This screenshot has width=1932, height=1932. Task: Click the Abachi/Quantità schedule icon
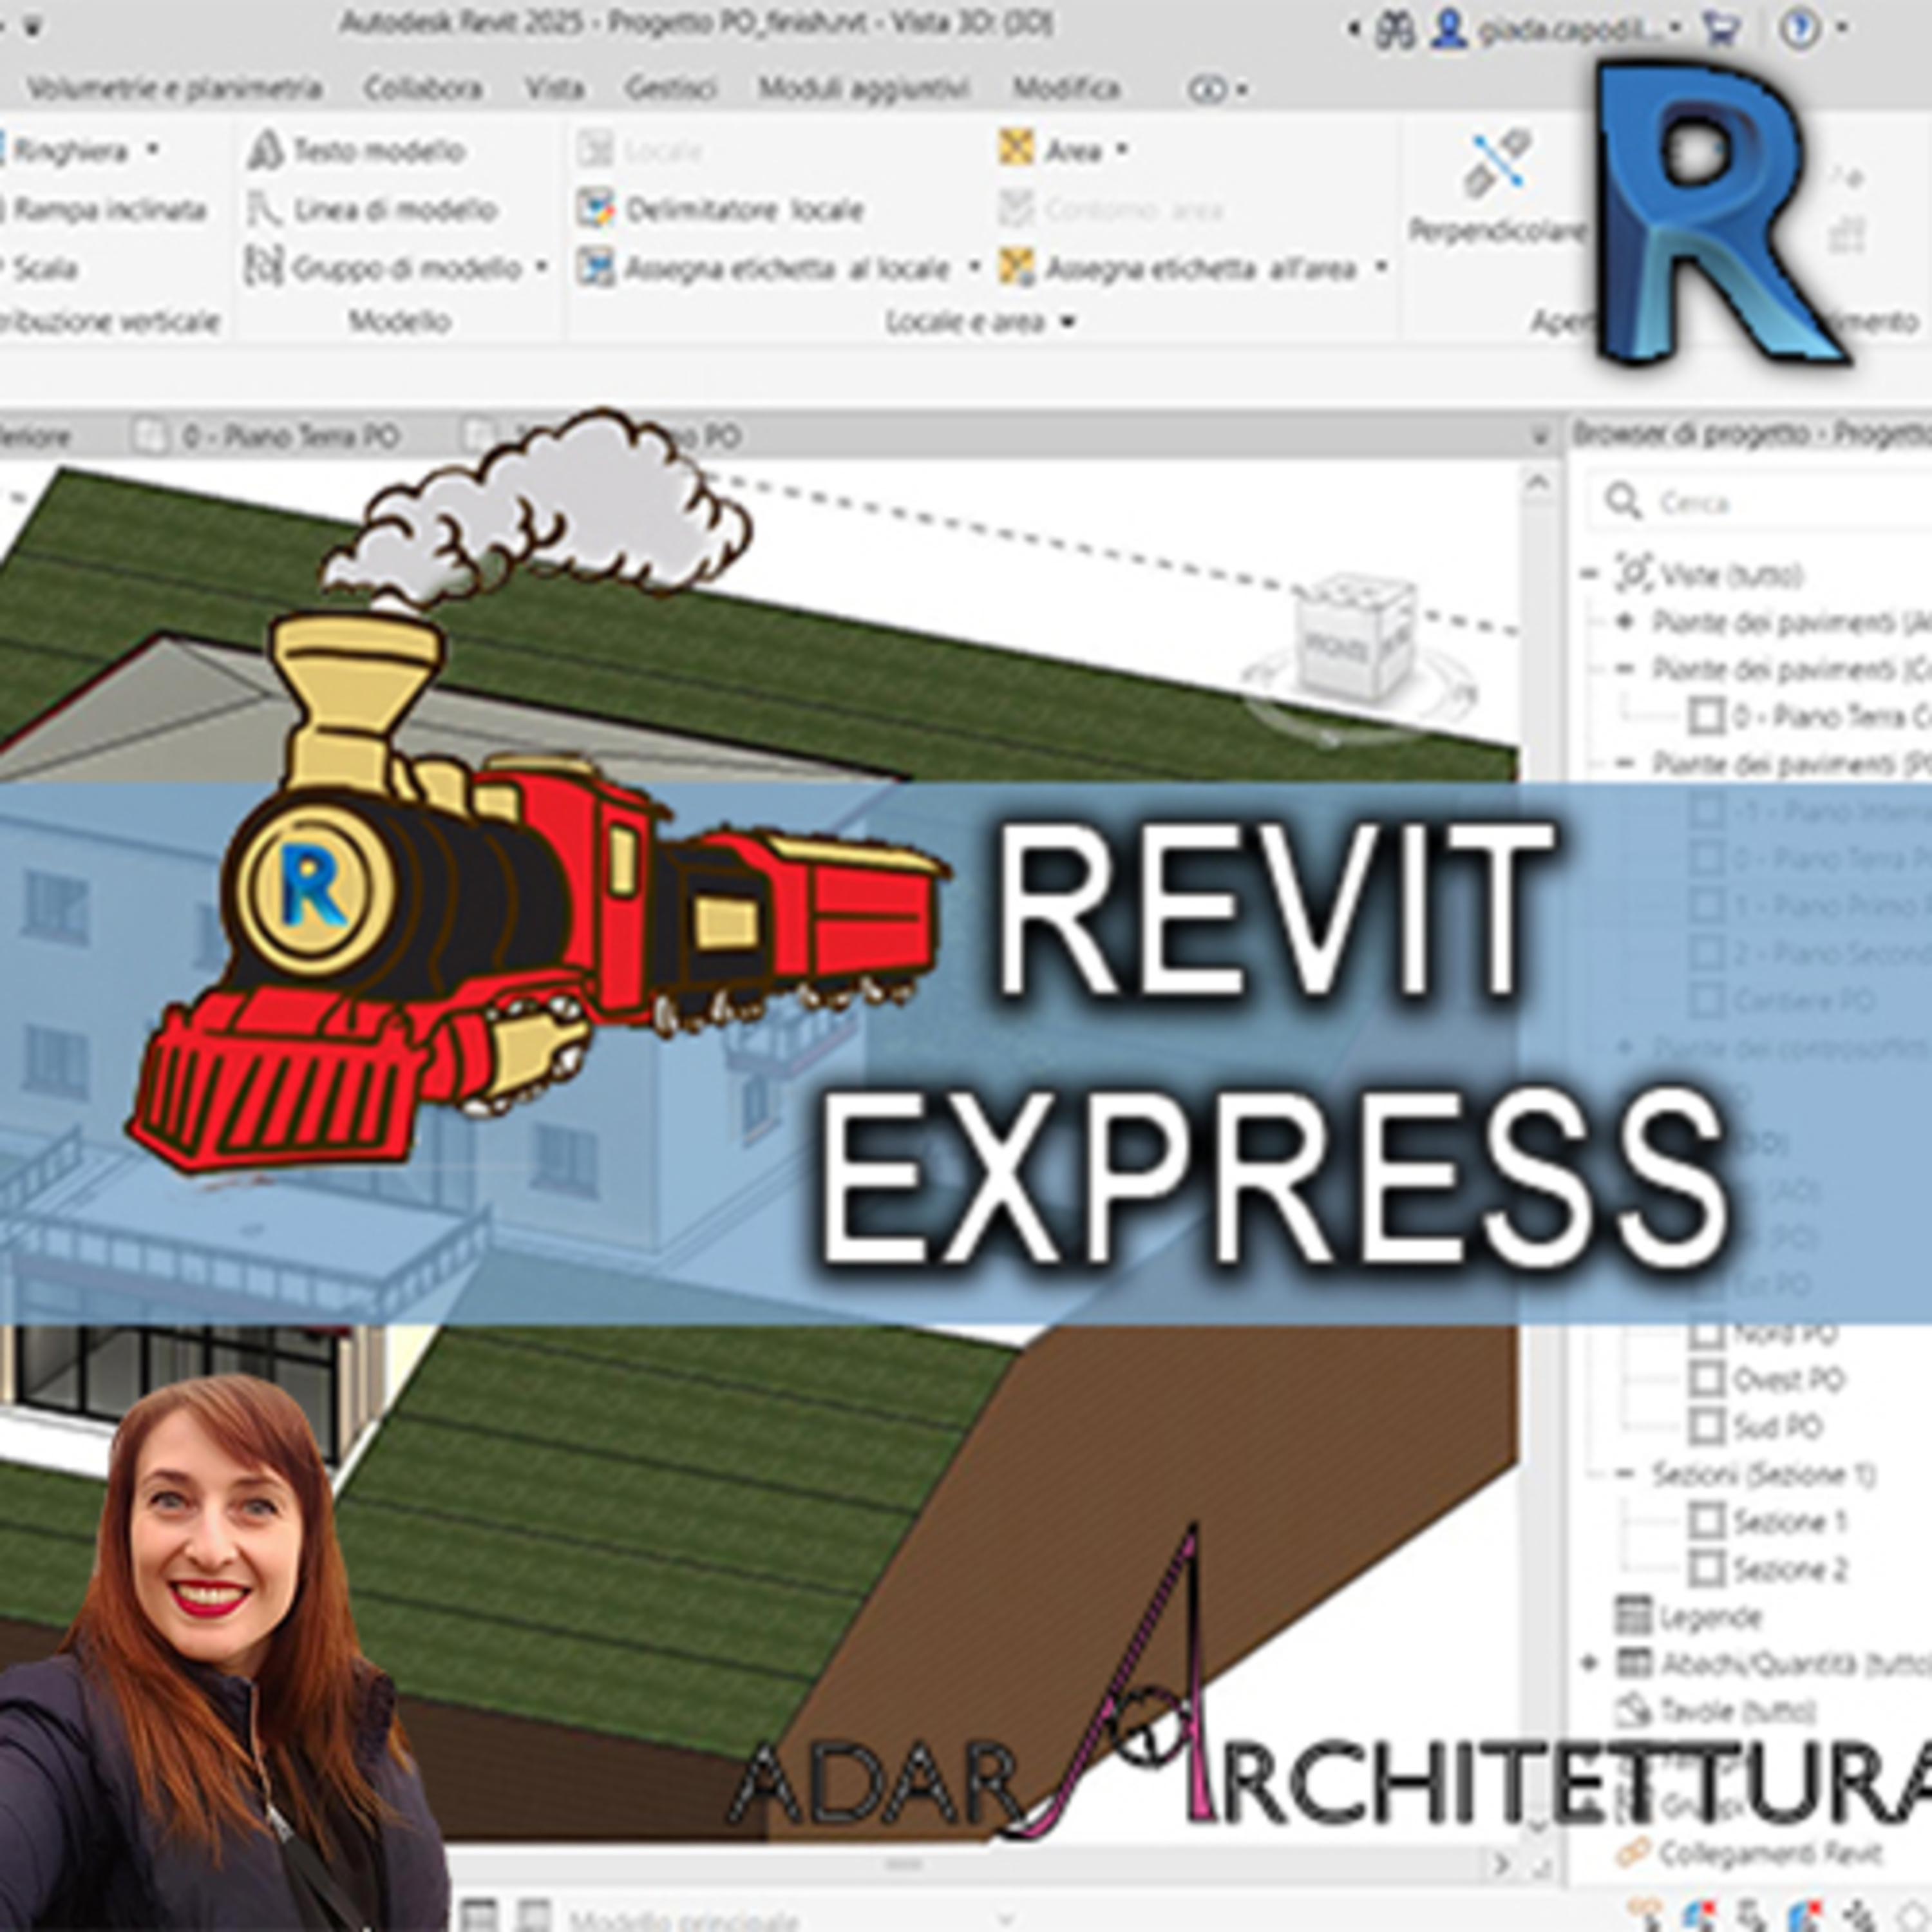[x=1633, y=1664]
